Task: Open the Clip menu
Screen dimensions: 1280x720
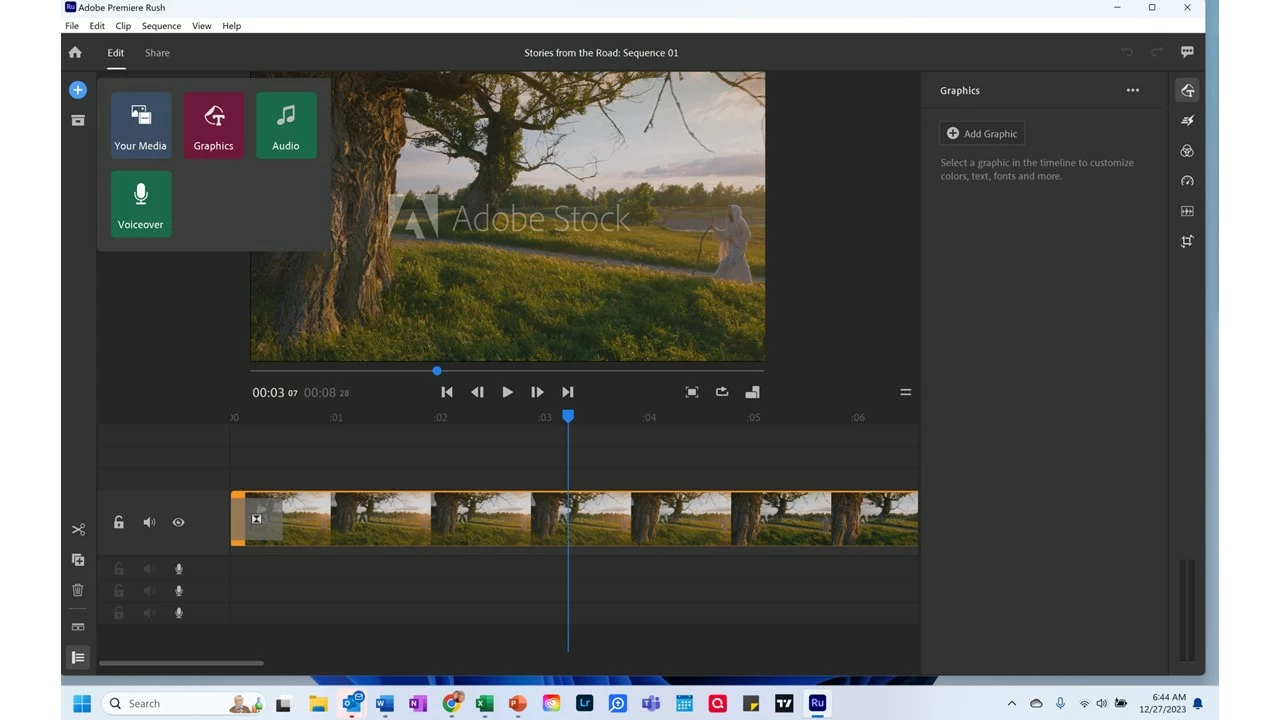Action: tap(123, 26)
